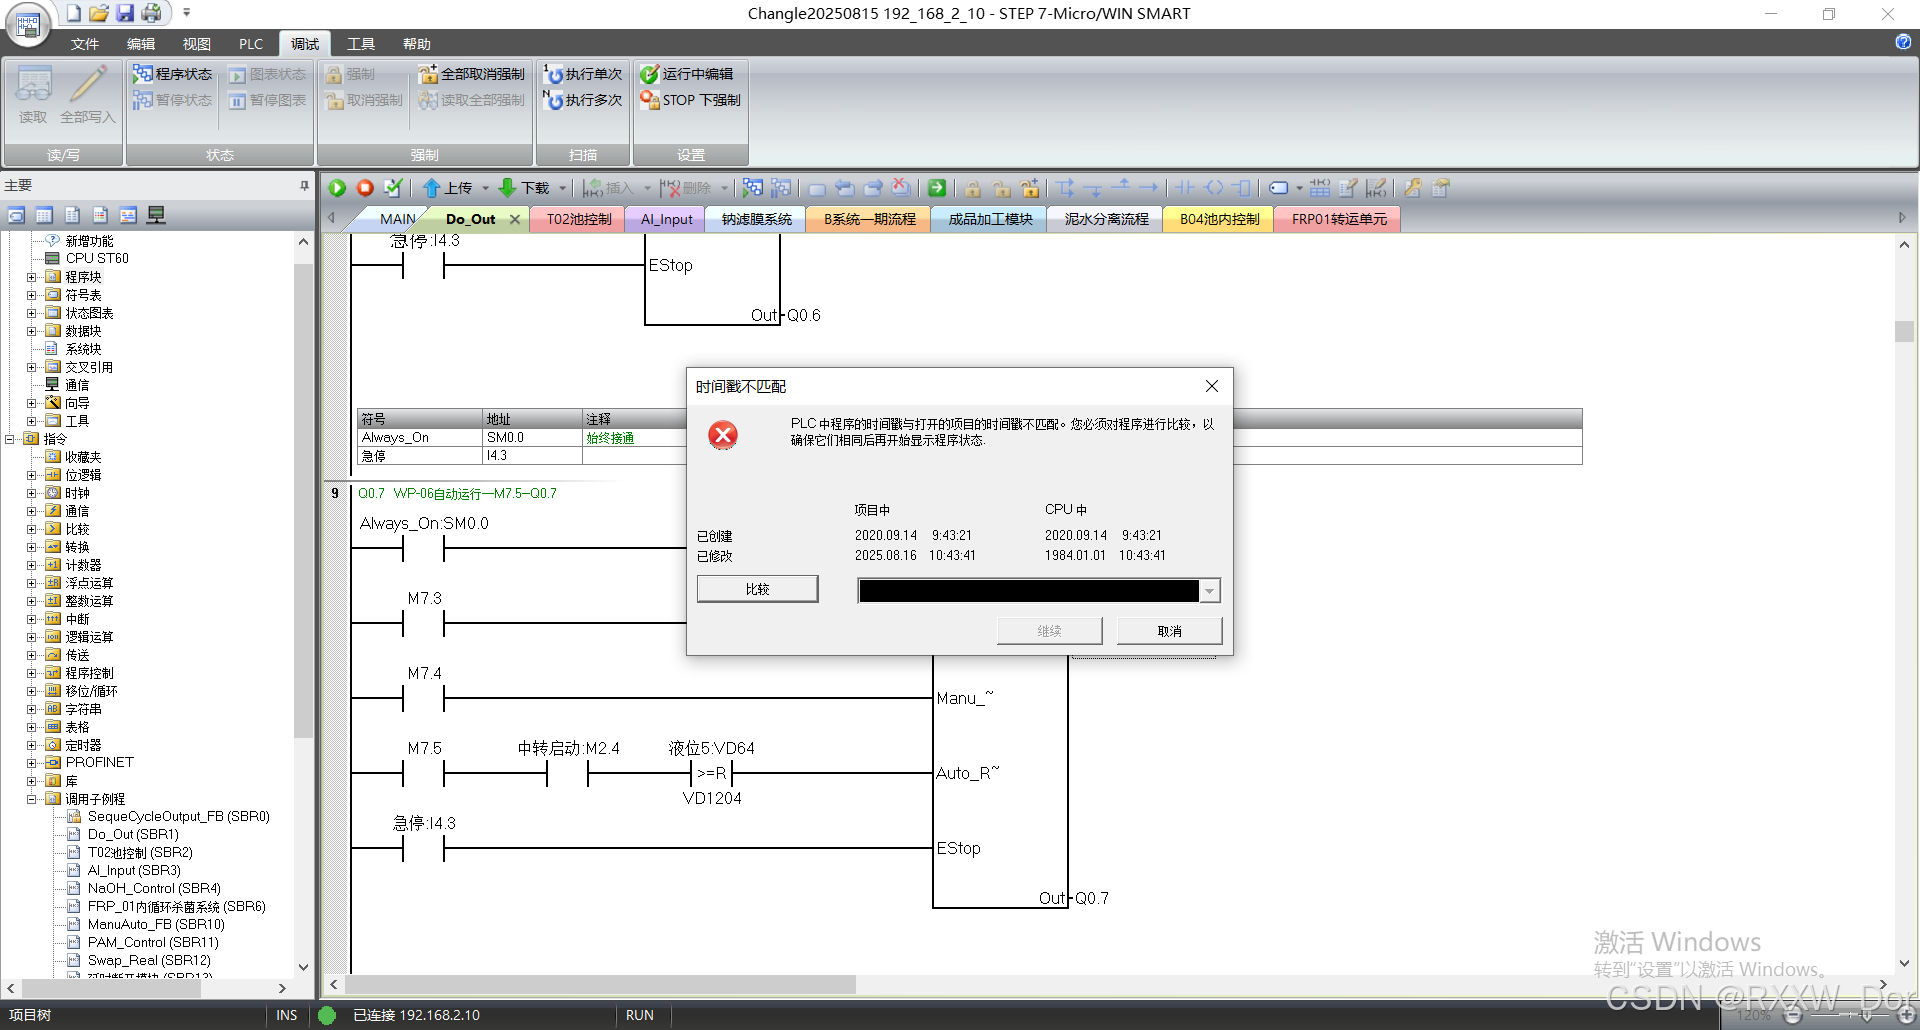Screen dimensions: 1920x1030
Task: Select PAM_Control (SBR11) in tree
Action: (x=153, y=942)
